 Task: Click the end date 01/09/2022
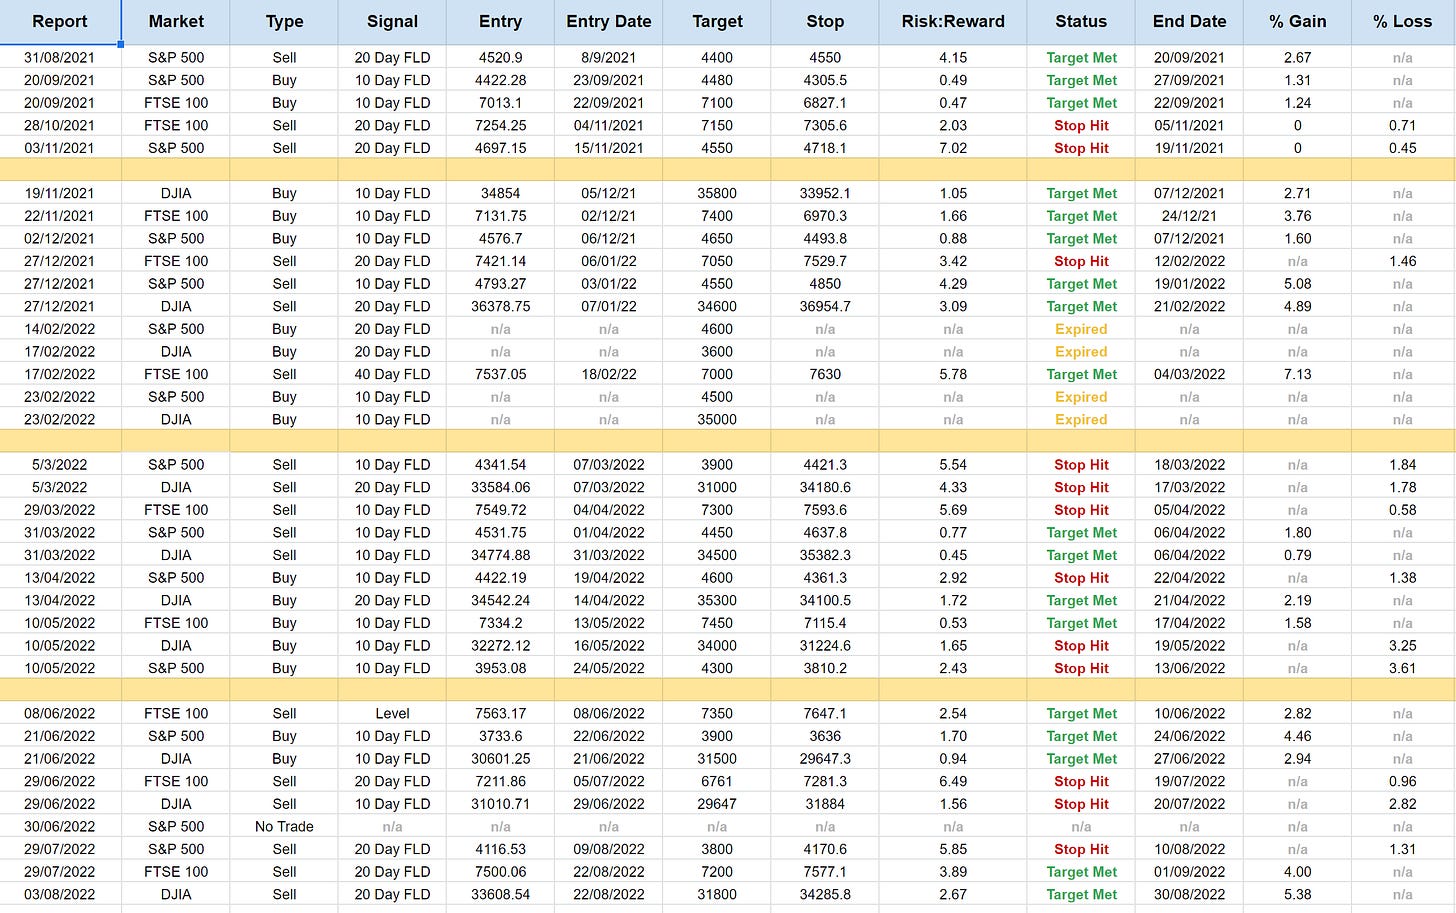1189,872
